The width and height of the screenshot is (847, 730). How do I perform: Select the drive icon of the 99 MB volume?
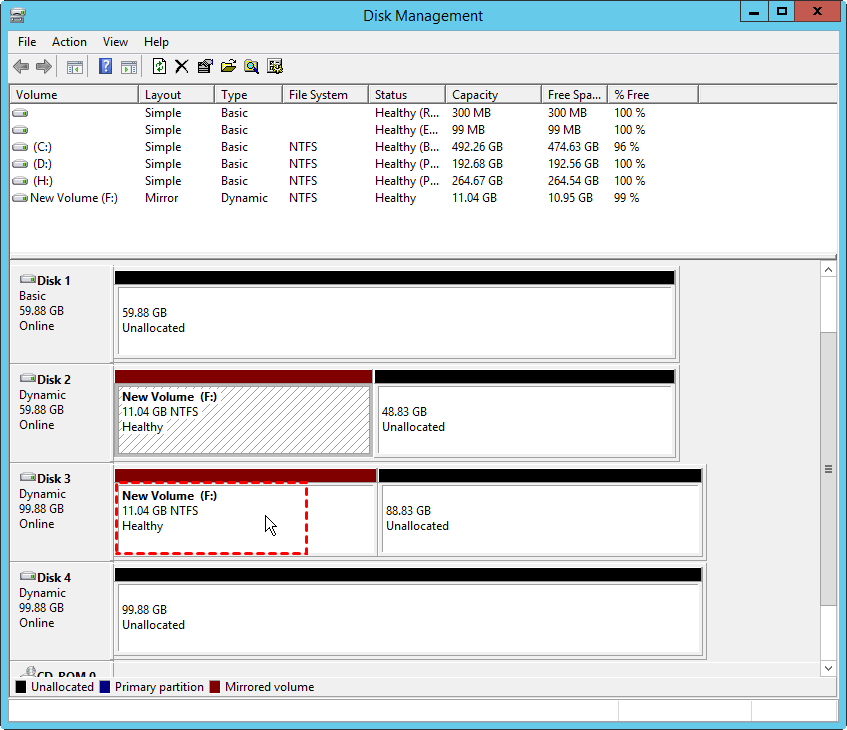click(x=20, y=130)
